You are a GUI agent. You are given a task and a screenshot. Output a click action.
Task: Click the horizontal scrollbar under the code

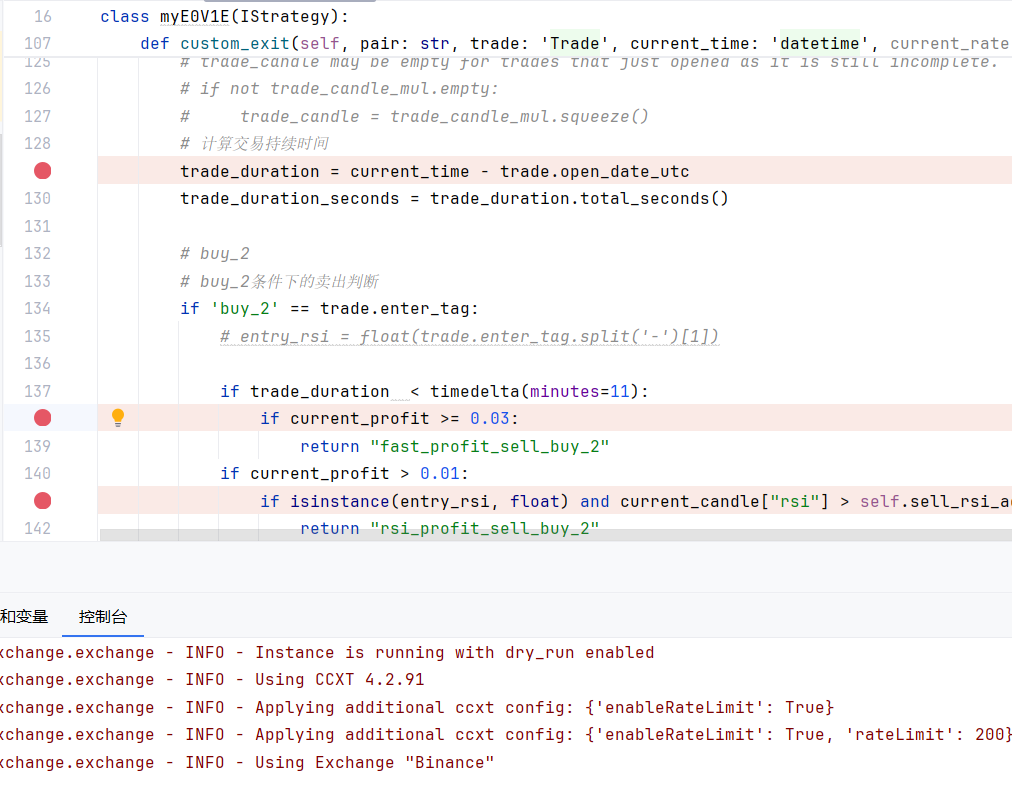556,535
